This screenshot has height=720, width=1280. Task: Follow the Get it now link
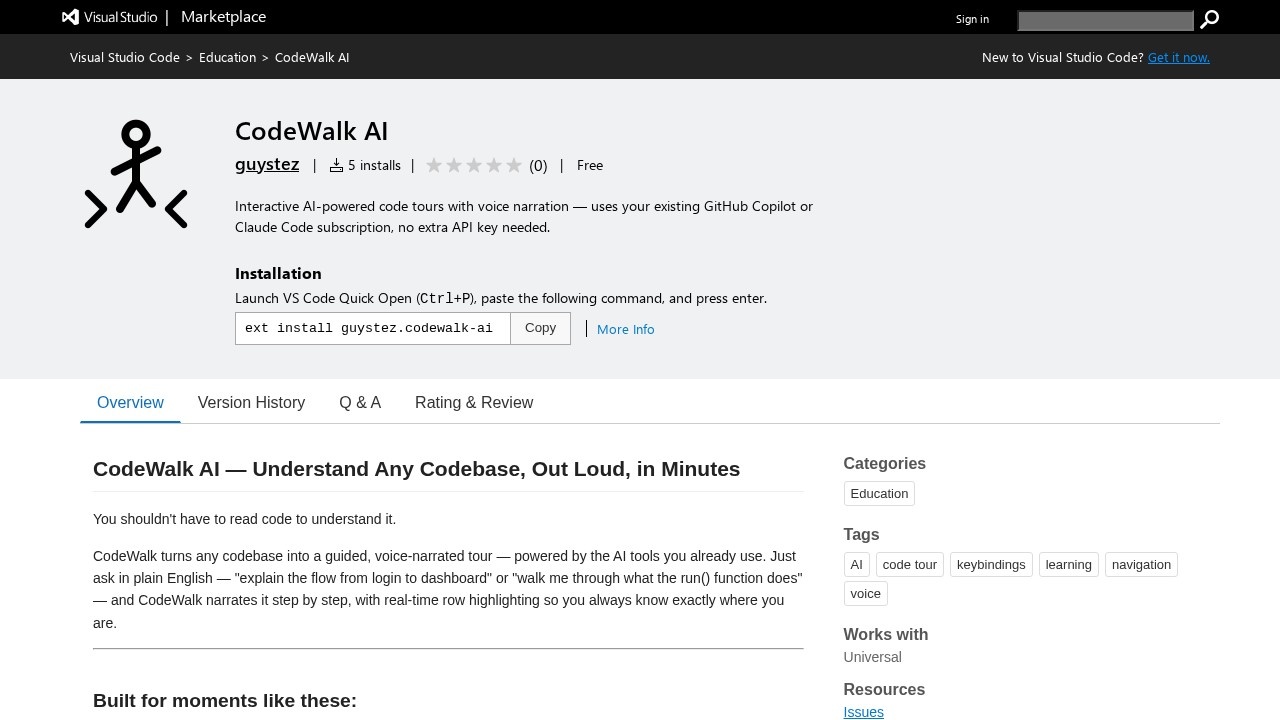pyautogui.click(x=1179, y=57)
